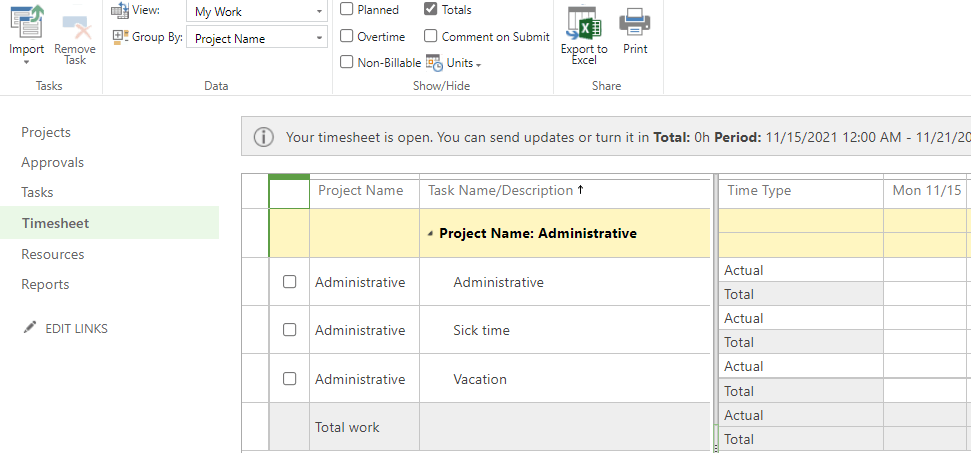Click the Actual Mon 11/15 cell for Administrative task

tap(926, 270)
